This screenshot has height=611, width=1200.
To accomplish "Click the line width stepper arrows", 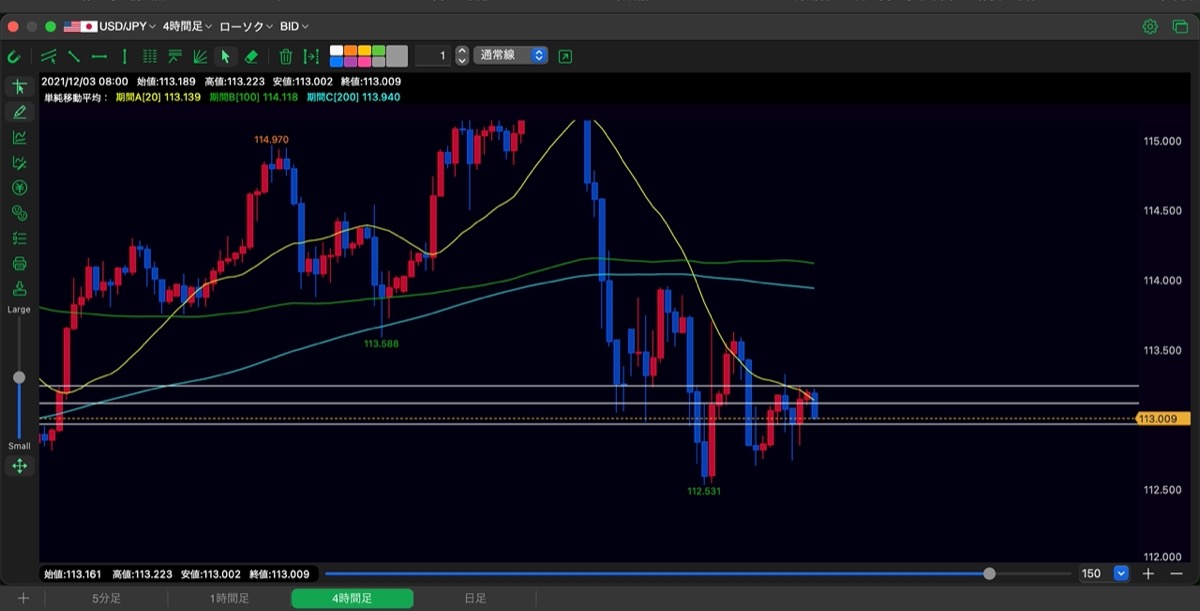I will coord(462,56).
